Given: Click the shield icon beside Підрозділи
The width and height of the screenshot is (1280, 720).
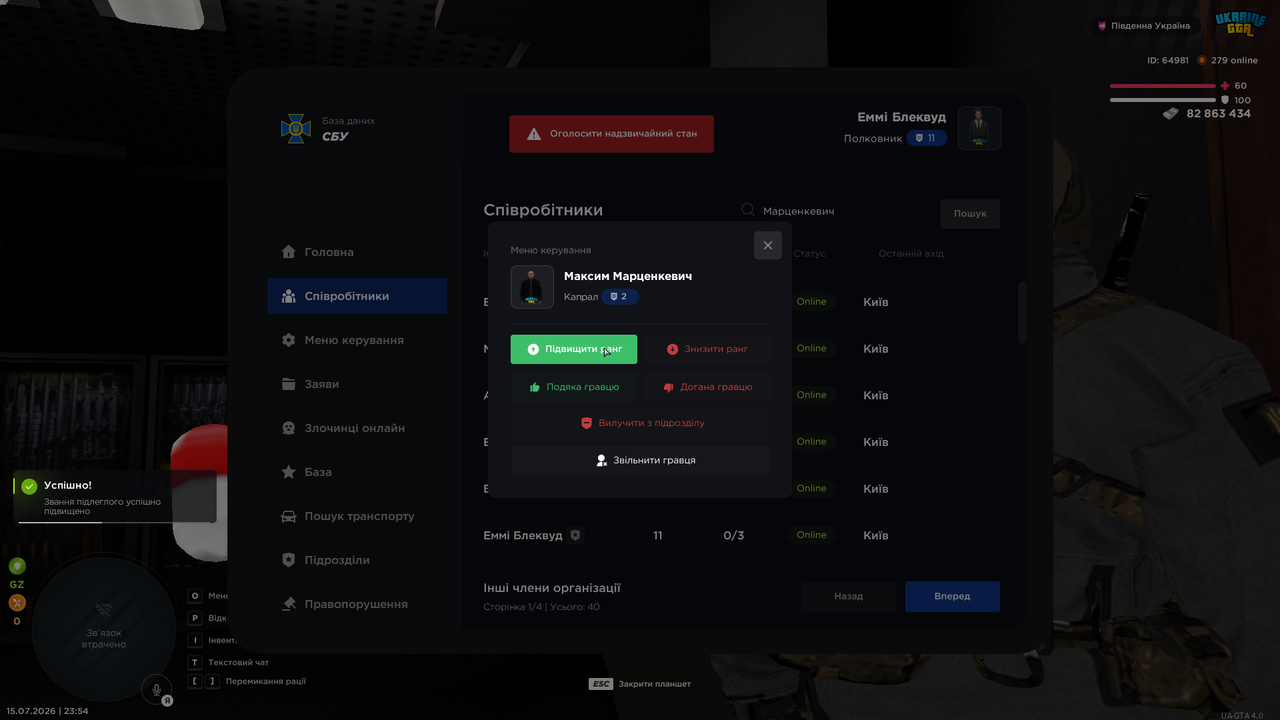Looking at the screenshot, I should click(x=288, y=560).
